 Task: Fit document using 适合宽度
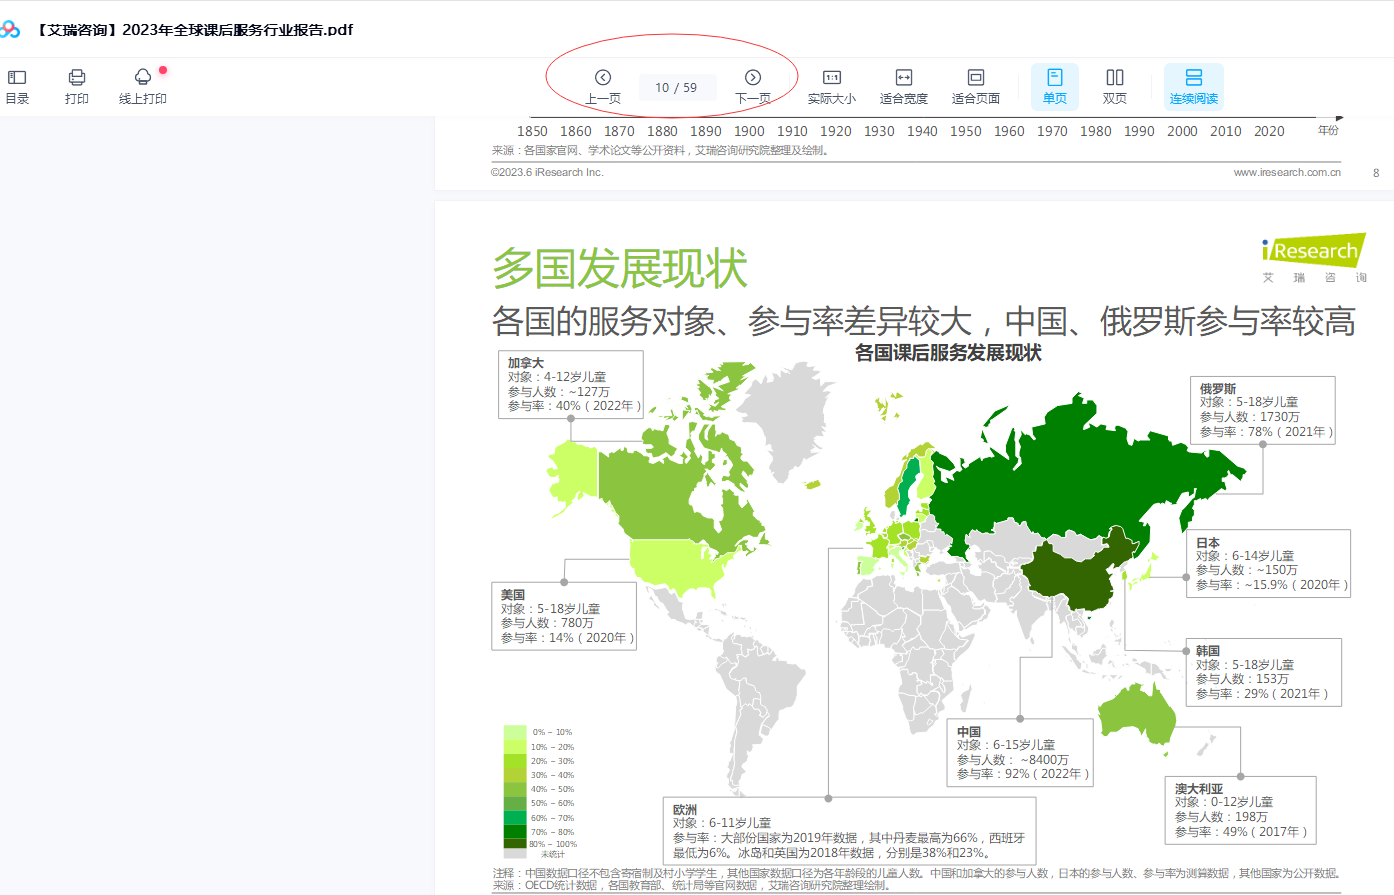903,86
